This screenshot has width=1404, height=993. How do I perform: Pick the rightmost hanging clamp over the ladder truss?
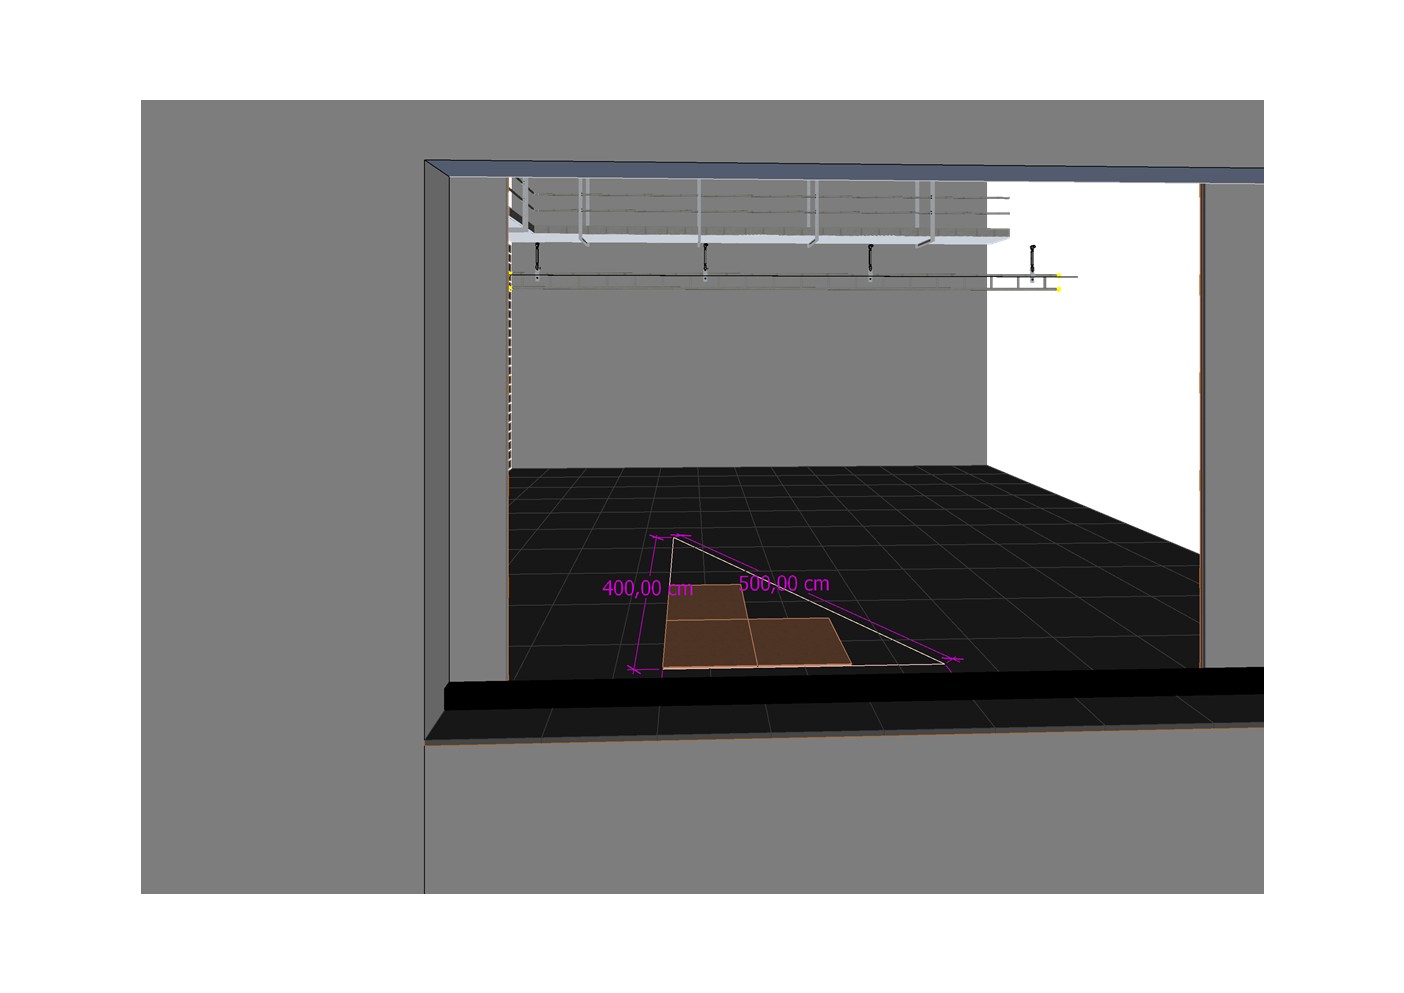coord(1032,258)
